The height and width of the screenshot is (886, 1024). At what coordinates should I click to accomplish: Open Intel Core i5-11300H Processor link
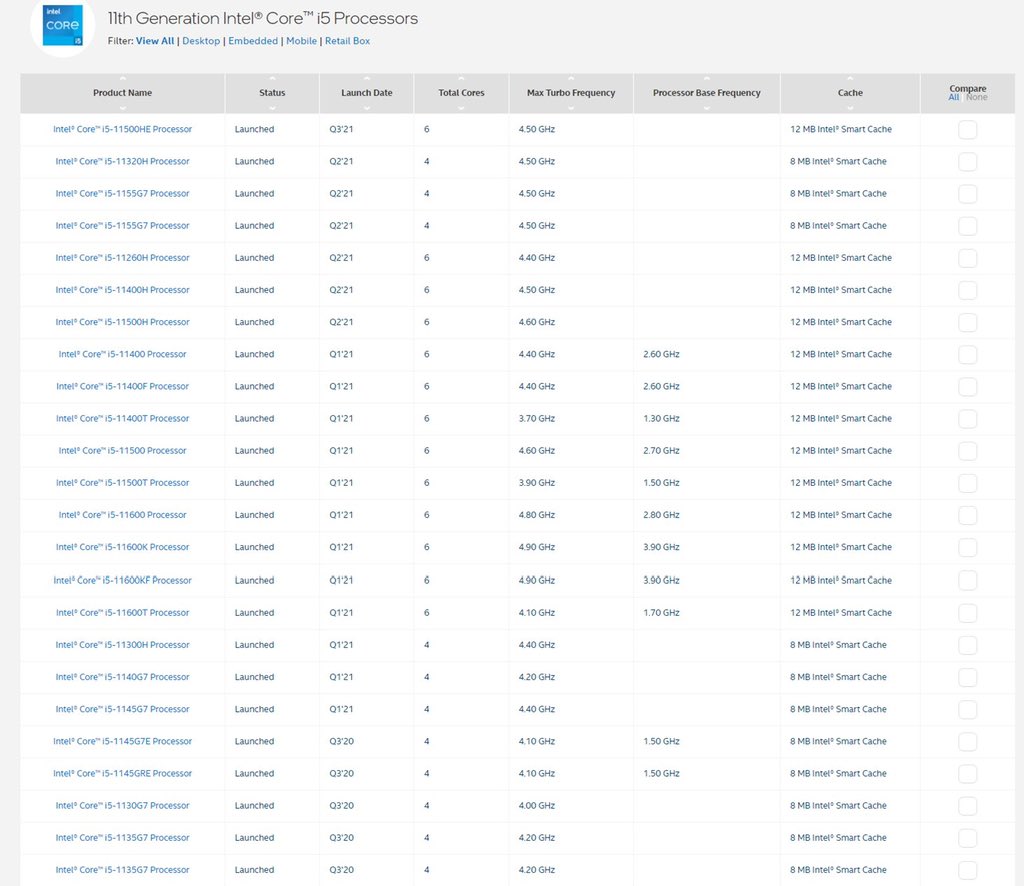coord(122,644)
